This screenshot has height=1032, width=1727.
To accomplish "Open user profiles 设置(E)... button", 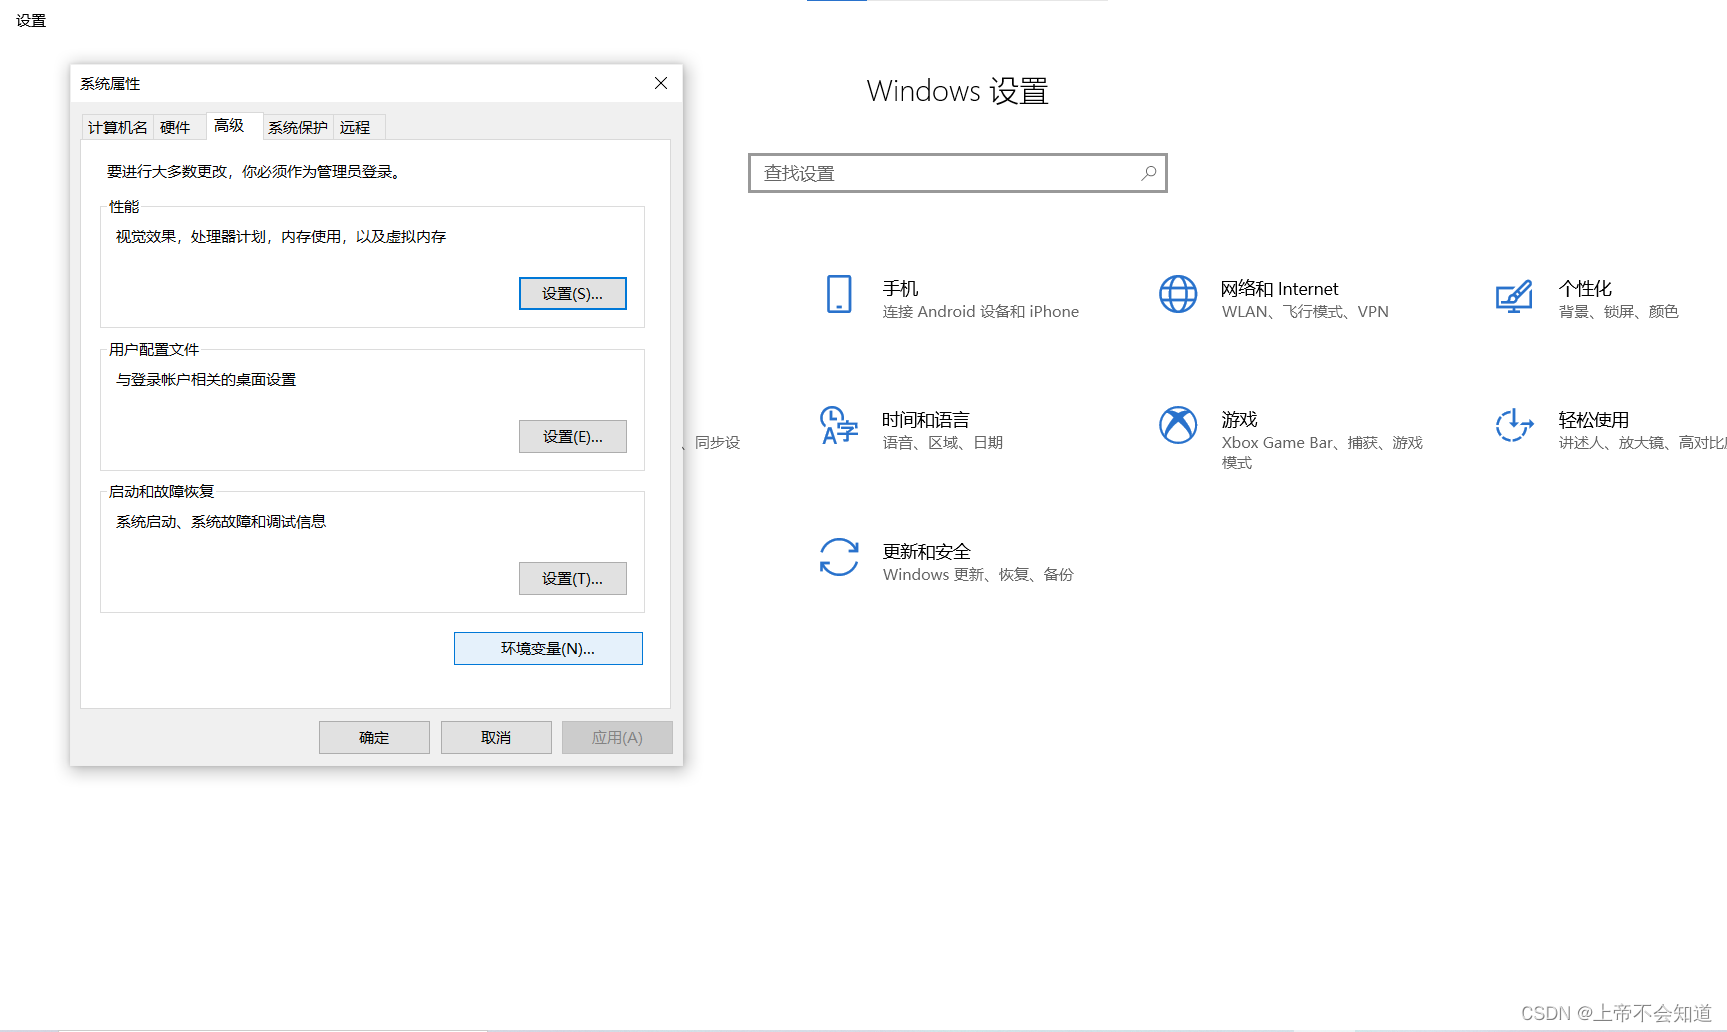I will click(x=573, y=436).
